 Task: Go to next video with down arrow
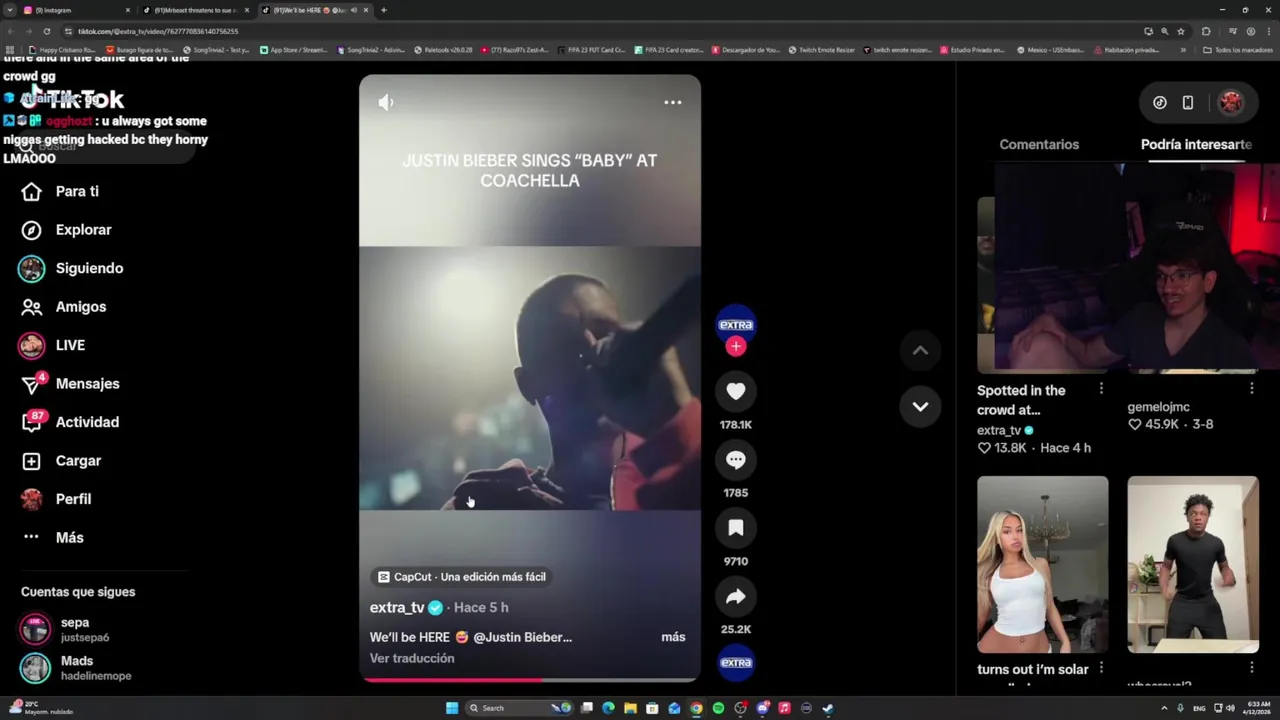(920, 407)
